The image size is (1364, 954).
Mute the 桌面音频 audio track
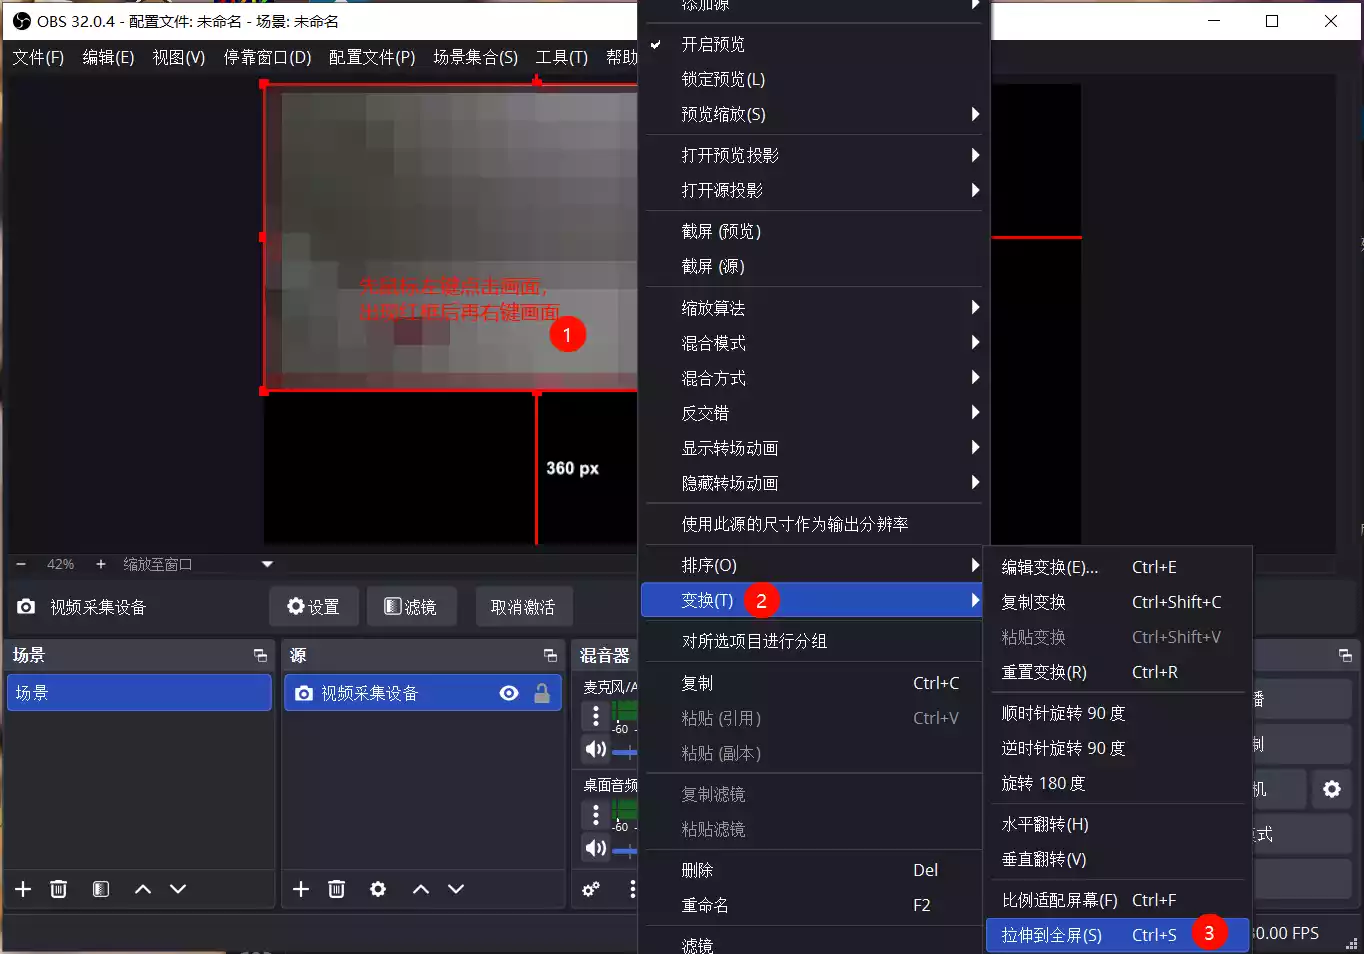[595, 848]
